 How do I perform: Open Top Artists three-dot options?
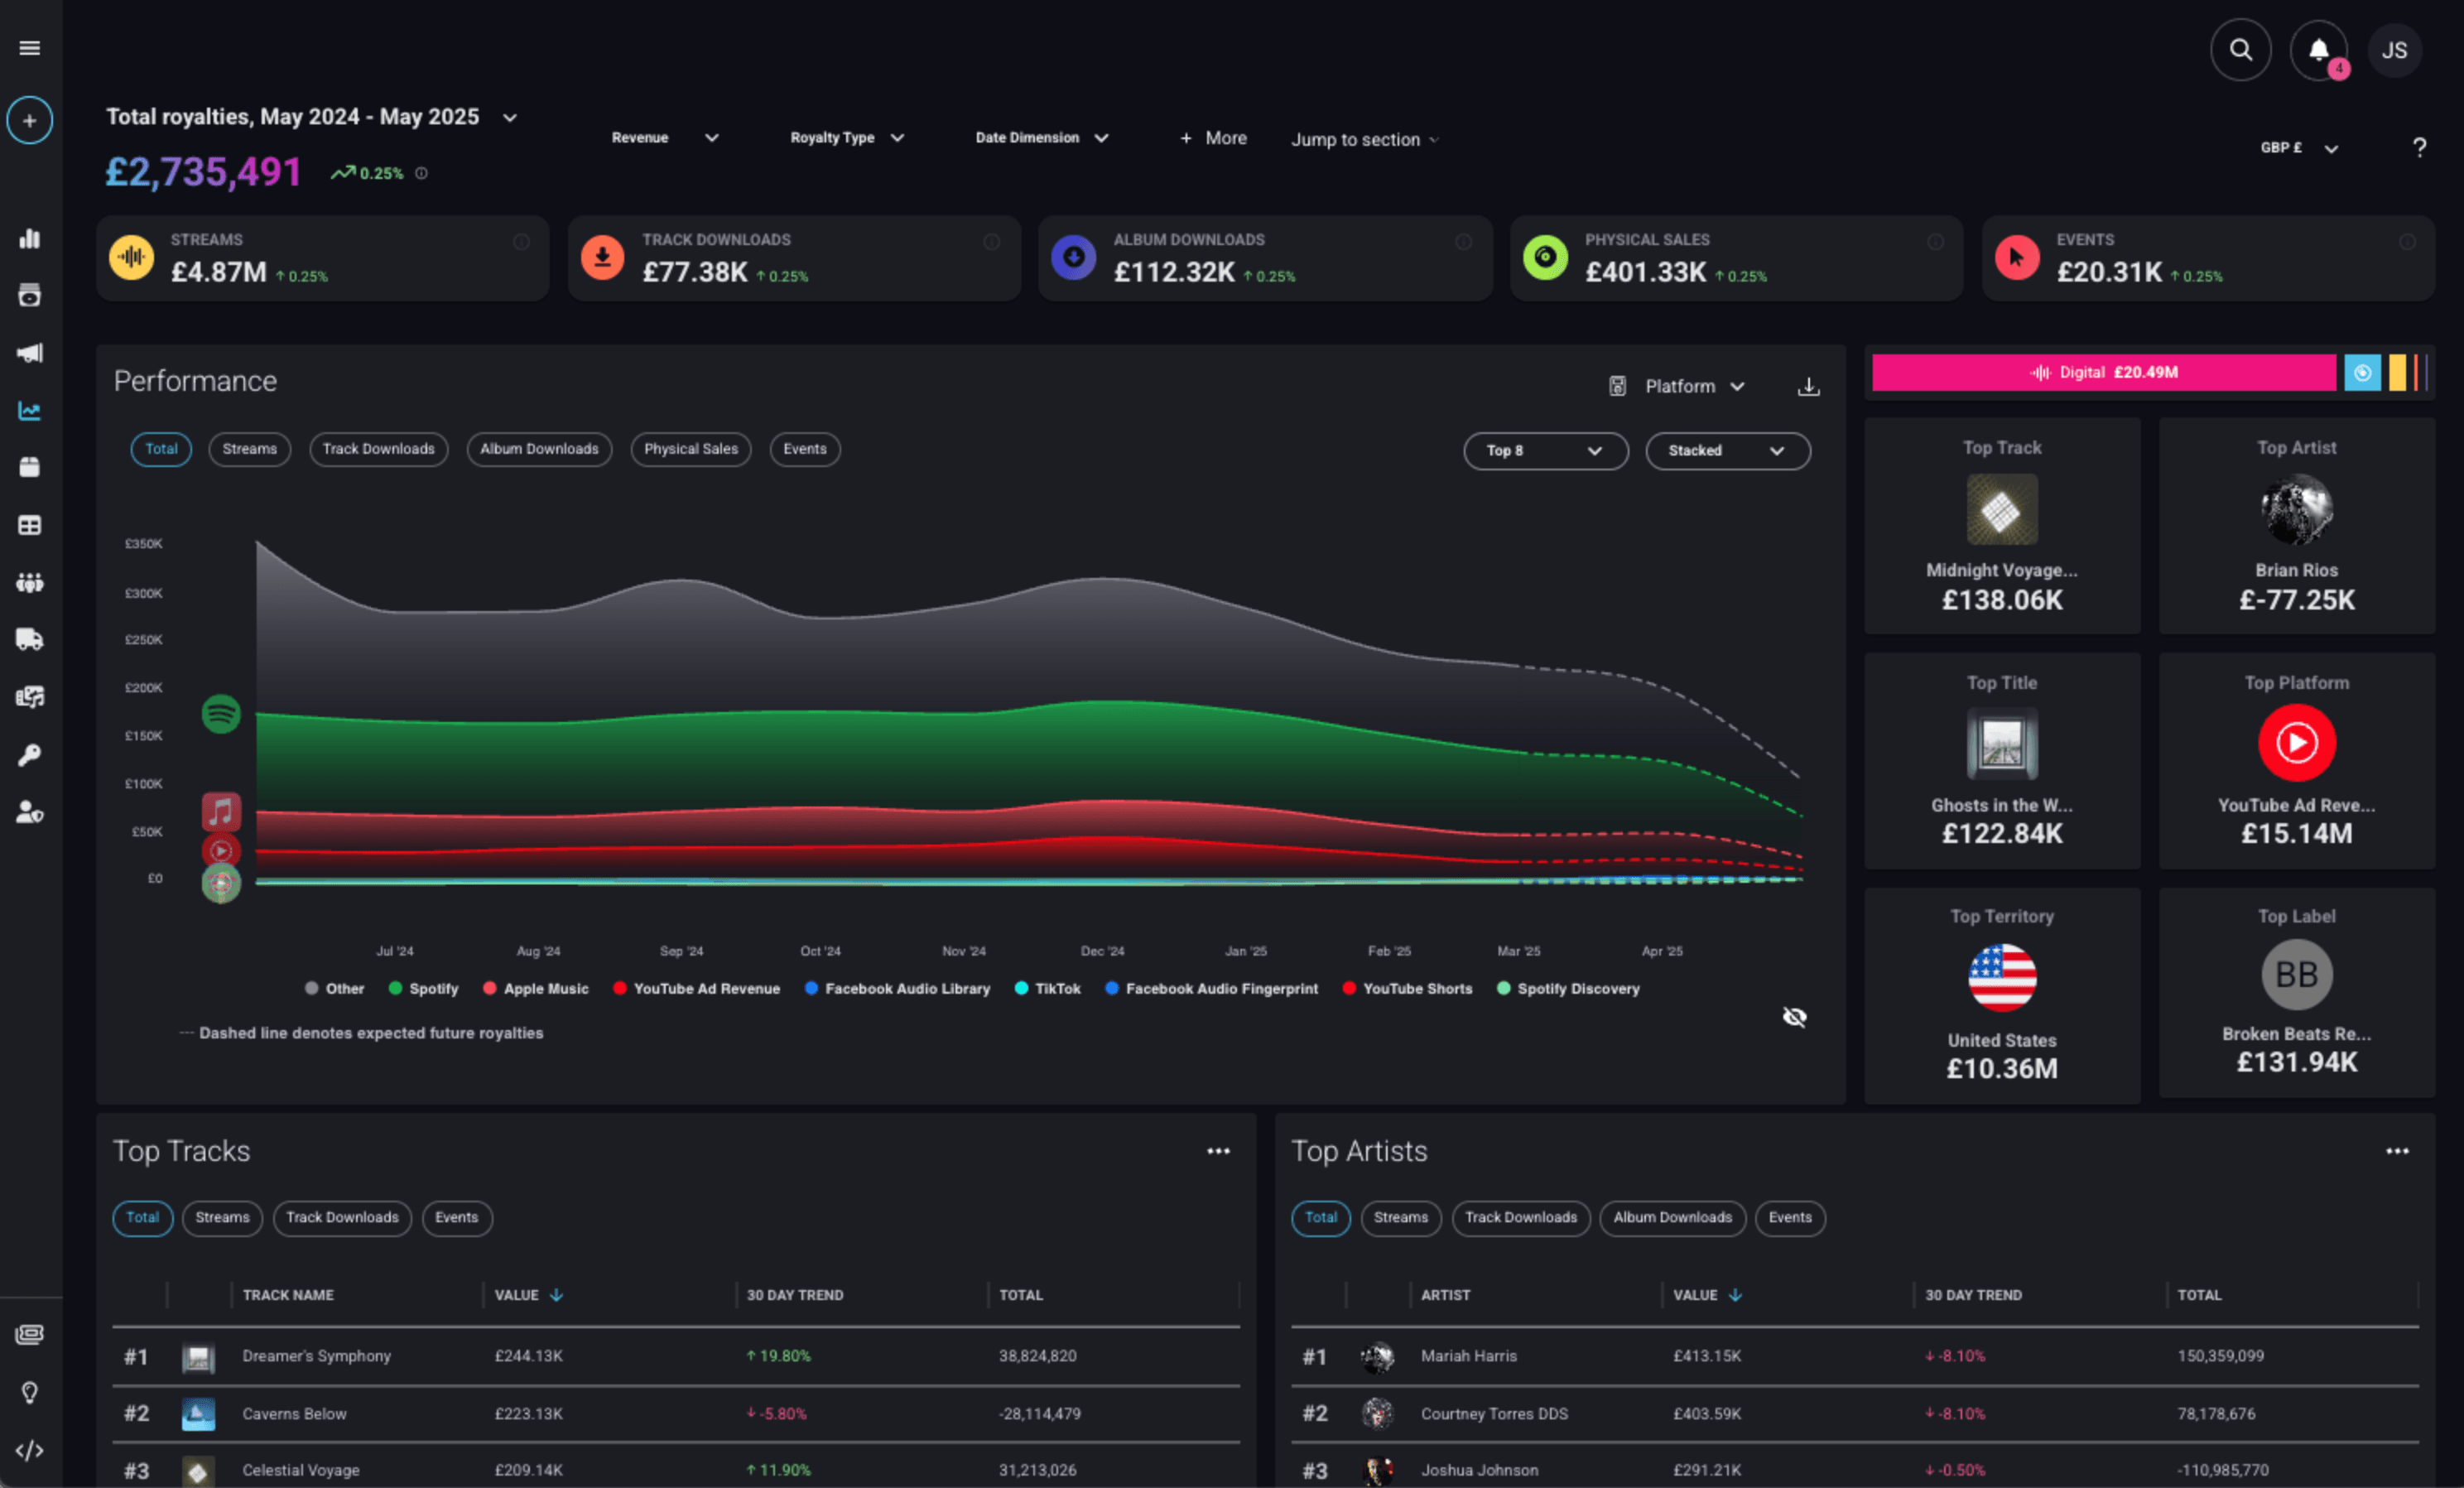point(2397,1151)
